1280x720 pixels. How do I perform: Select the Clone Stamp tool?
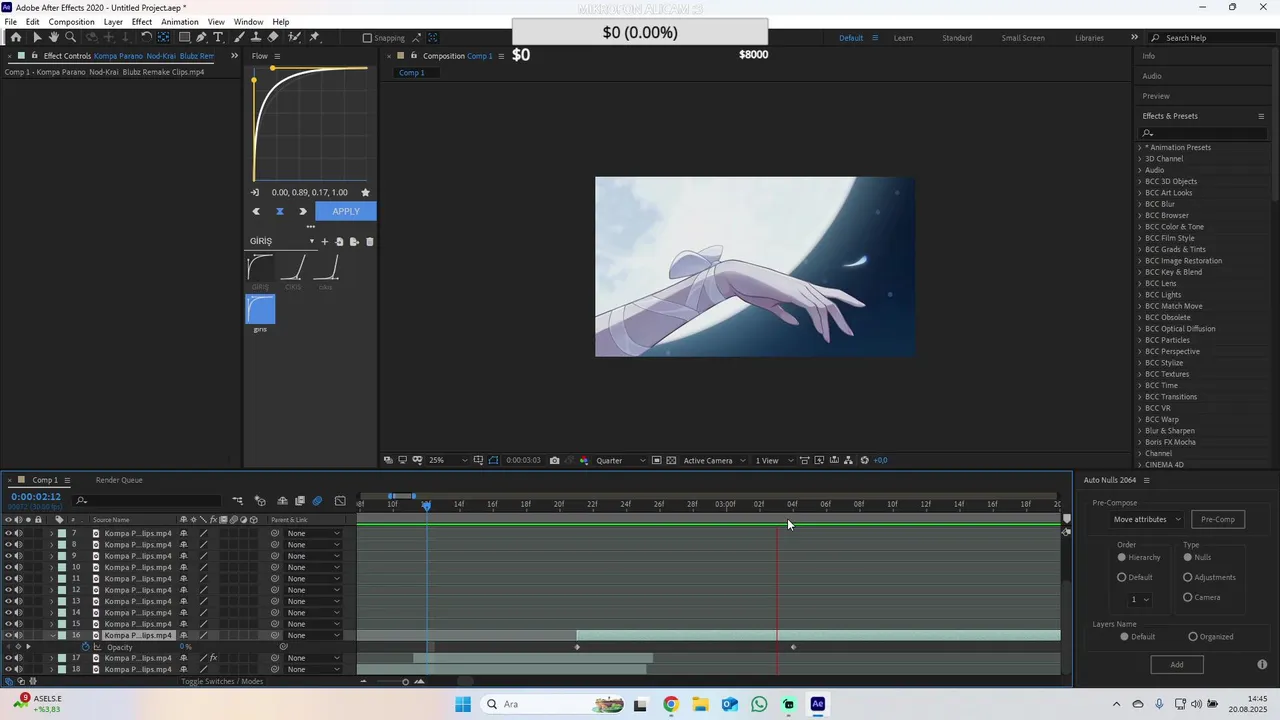258,37
